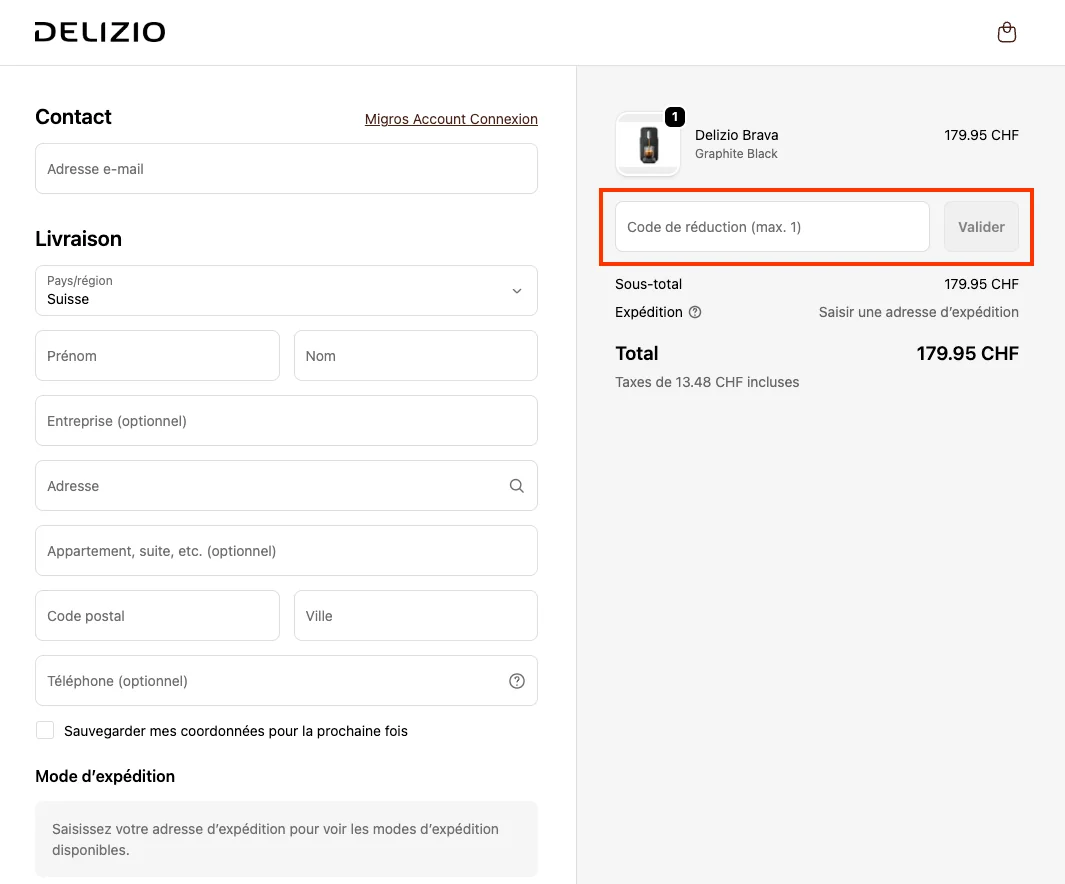
Task: Click the Delizio logo
Action: coord(99,31)
